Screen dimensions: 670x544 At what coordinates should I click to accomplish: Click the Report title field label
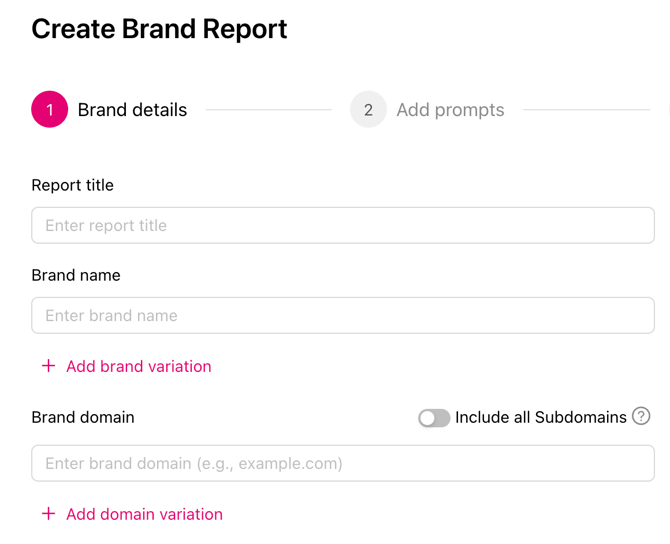(72, 185)
